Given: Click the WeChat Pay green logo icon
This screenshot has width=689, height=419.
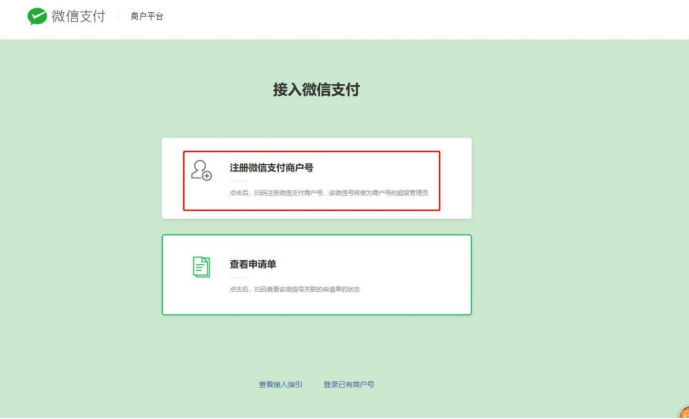Looking at the screenshot, I should pyautogui.click(x=37, y=16).
